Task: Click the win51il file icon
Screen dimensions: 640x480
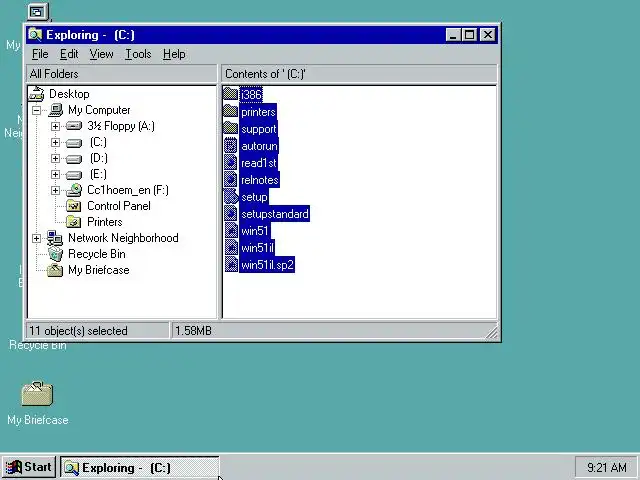Action: [231, 248]
